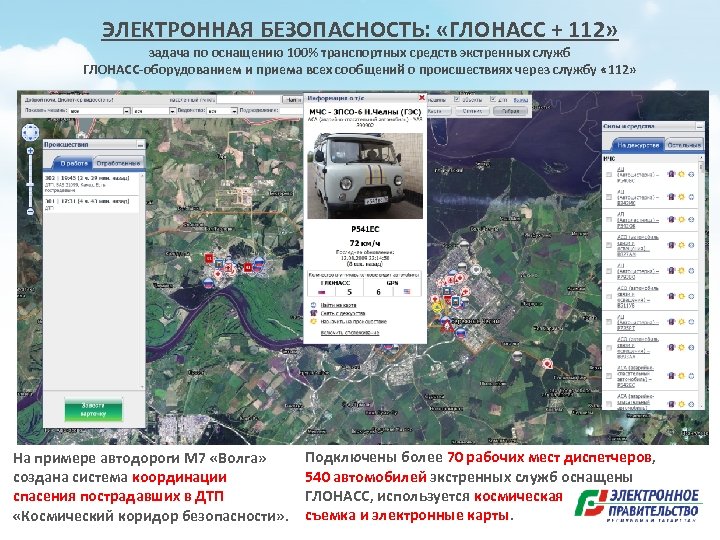This screenshot has width=720, height=540.
Task: Select incident 301 in the list
Action: 90,204
